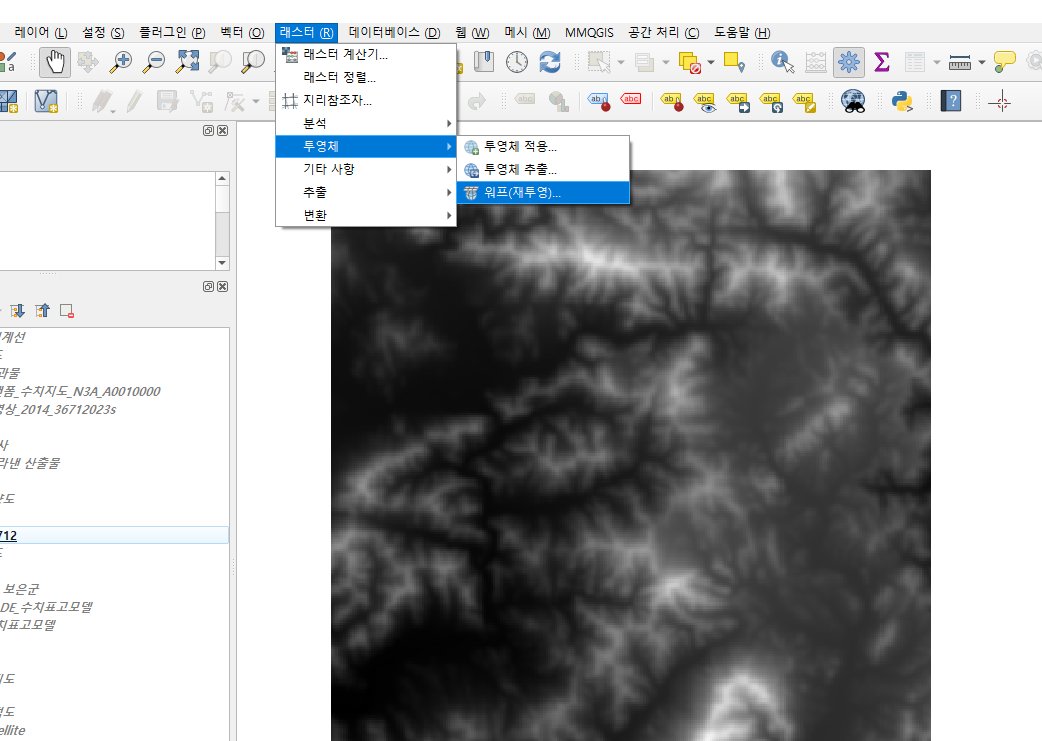
Task: Click the Map Tips speech bubble icon
Action: coord(1004,62)
